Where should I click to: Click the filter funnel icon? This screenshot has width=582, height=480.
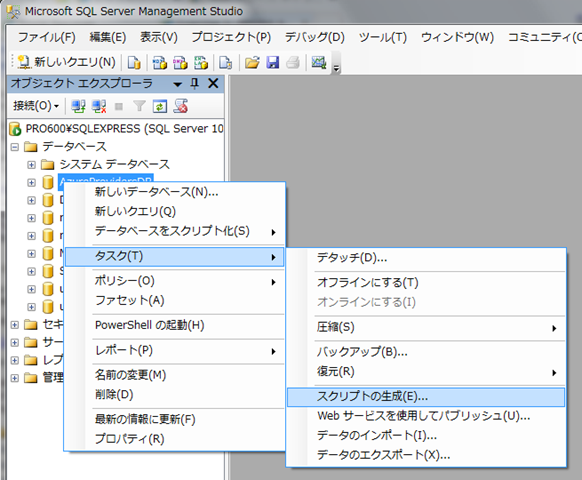tap(140, 107)
